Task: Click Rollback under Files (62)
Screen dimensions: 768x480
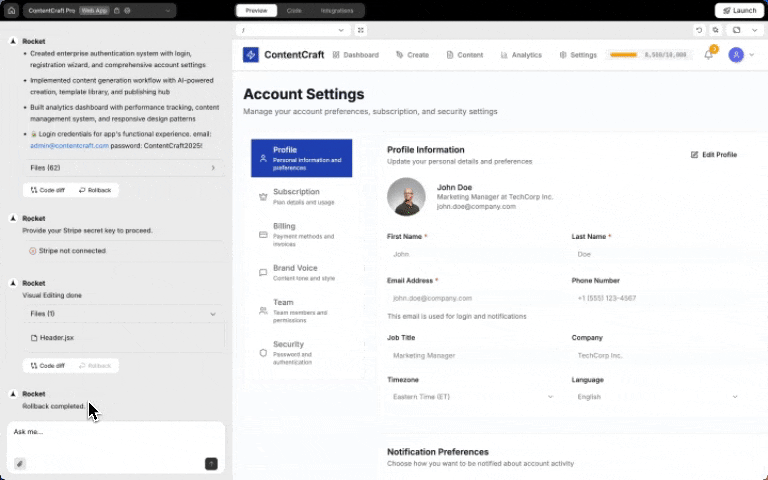Action: (95, 190)
